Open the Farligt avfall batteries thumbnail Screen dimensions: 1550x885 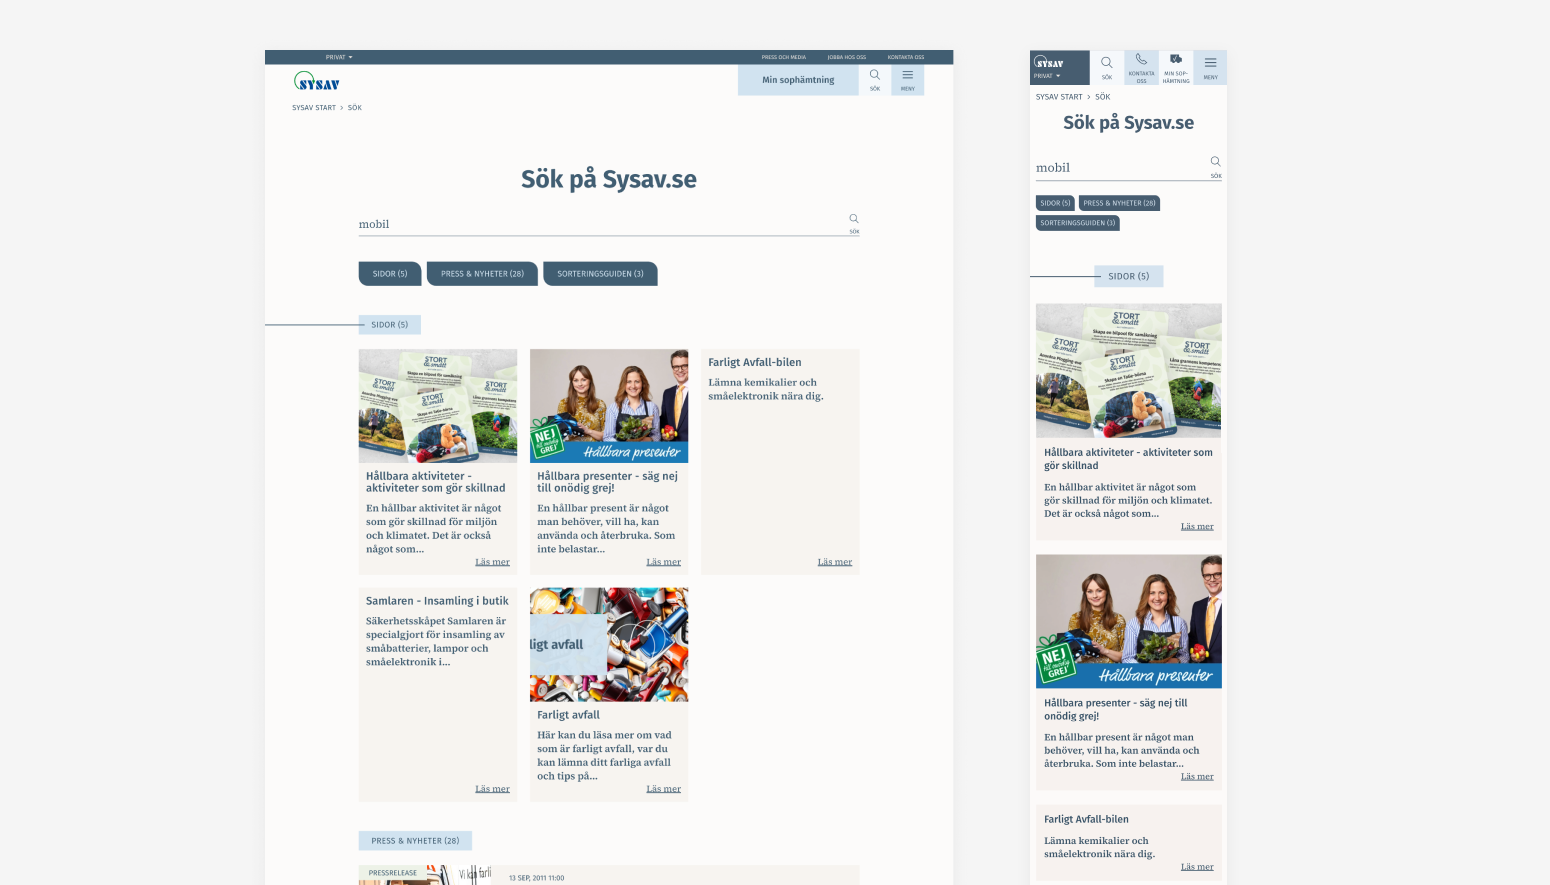click(x=609, y=644)
